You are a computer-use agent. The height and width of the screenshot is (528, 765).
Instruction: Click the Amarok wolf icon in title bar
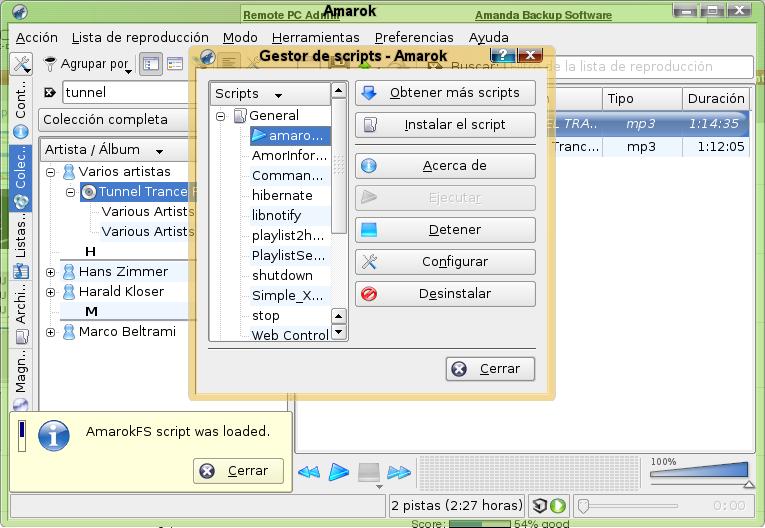[20, 11]
